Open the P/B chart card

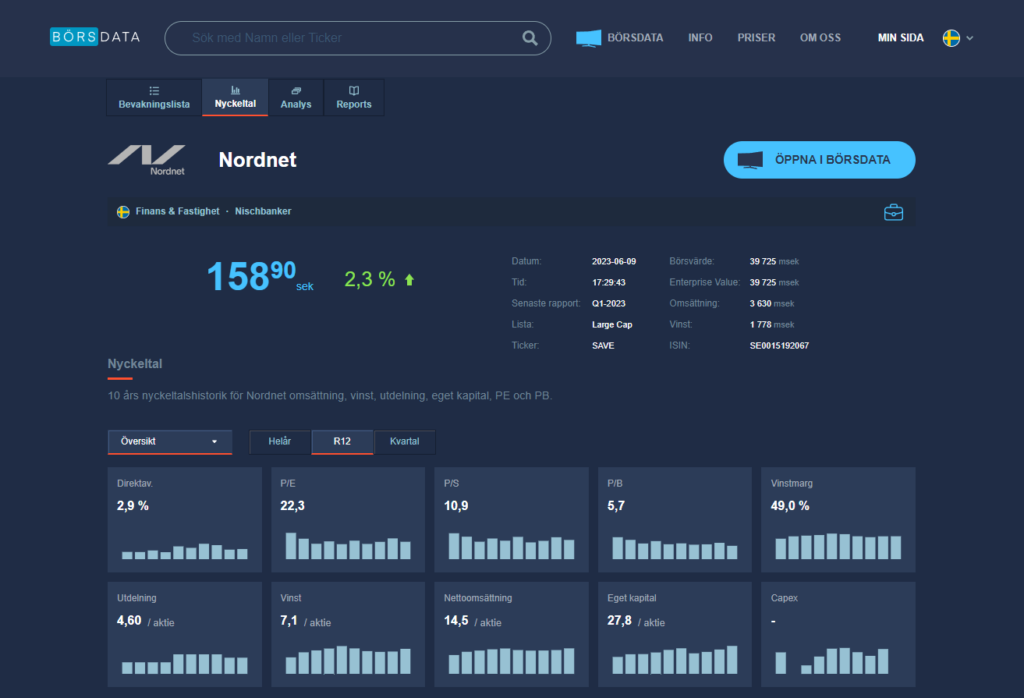tap(675, 520)
